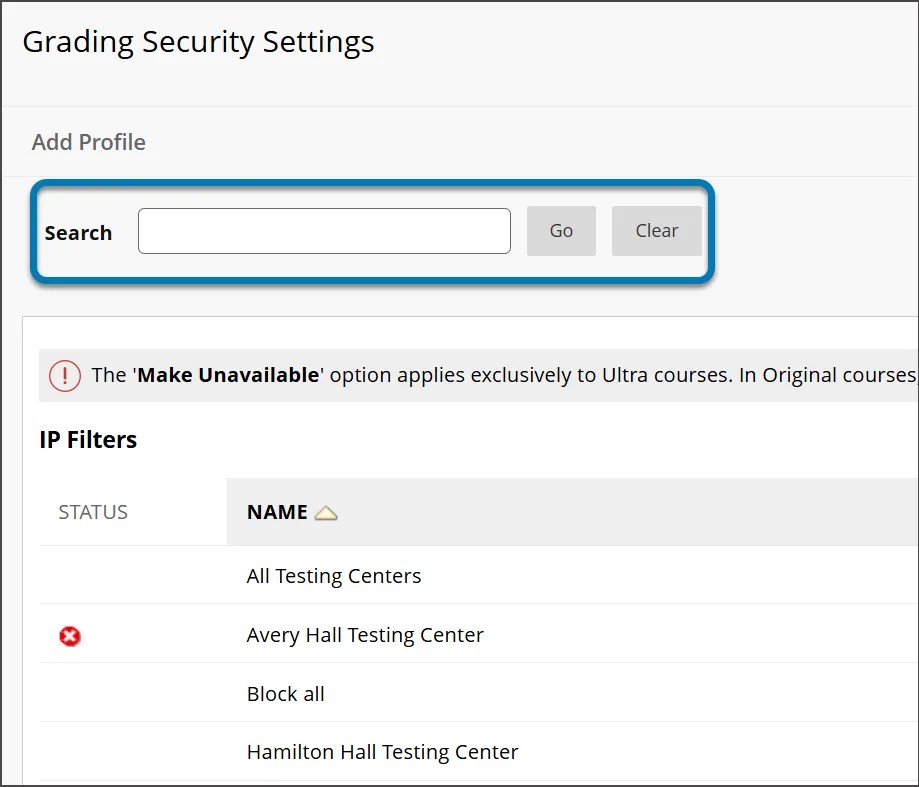The width and height of the screenshot is (919, 787).
Task: Click the warning exclamation icon in the notice banner
Action: (65, 375)
